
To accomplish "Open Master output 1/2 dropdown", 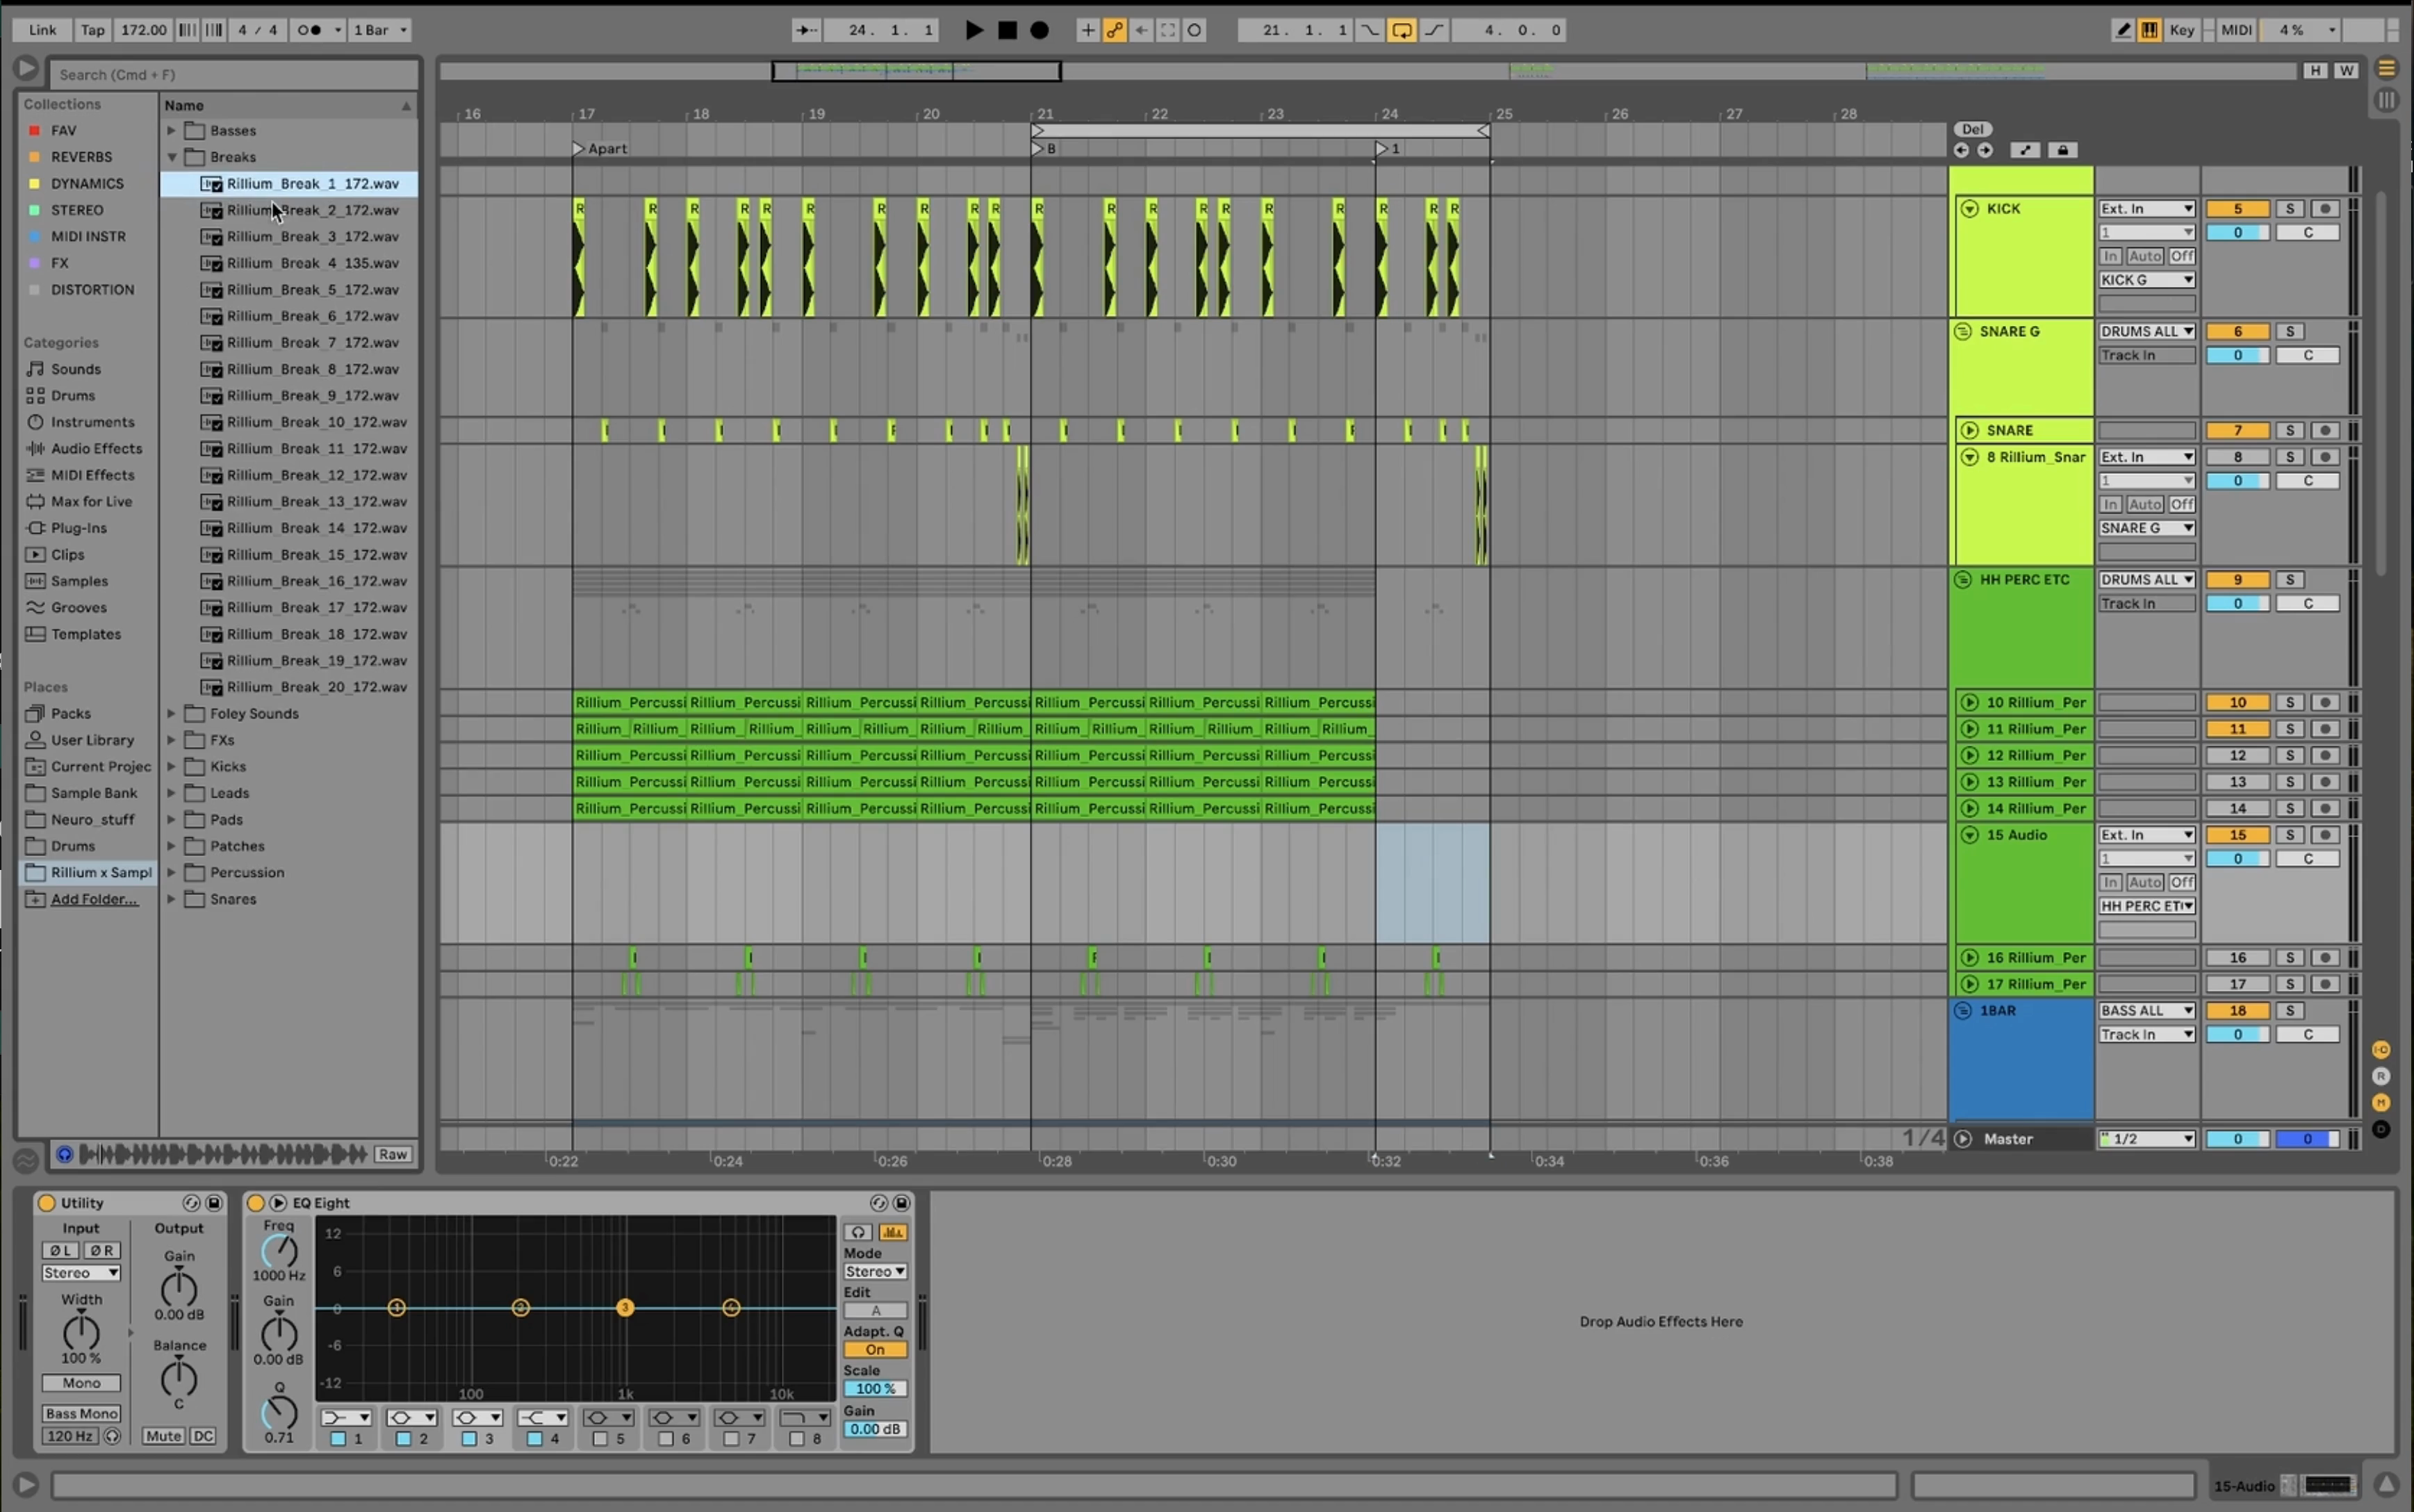I will [x=2146, y=1138].
